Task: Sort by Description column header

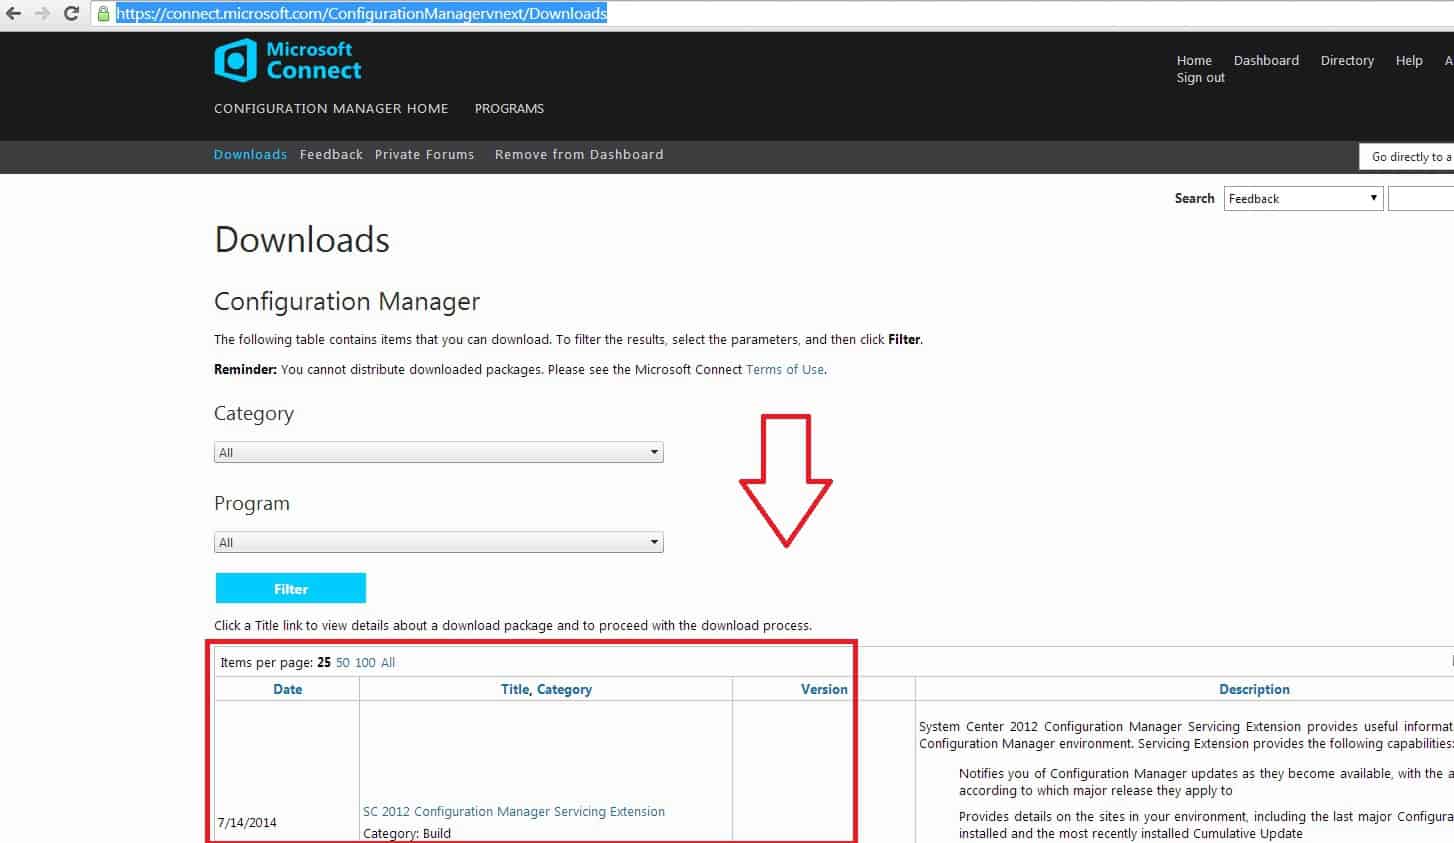Action: click(x=1254, y=689)
